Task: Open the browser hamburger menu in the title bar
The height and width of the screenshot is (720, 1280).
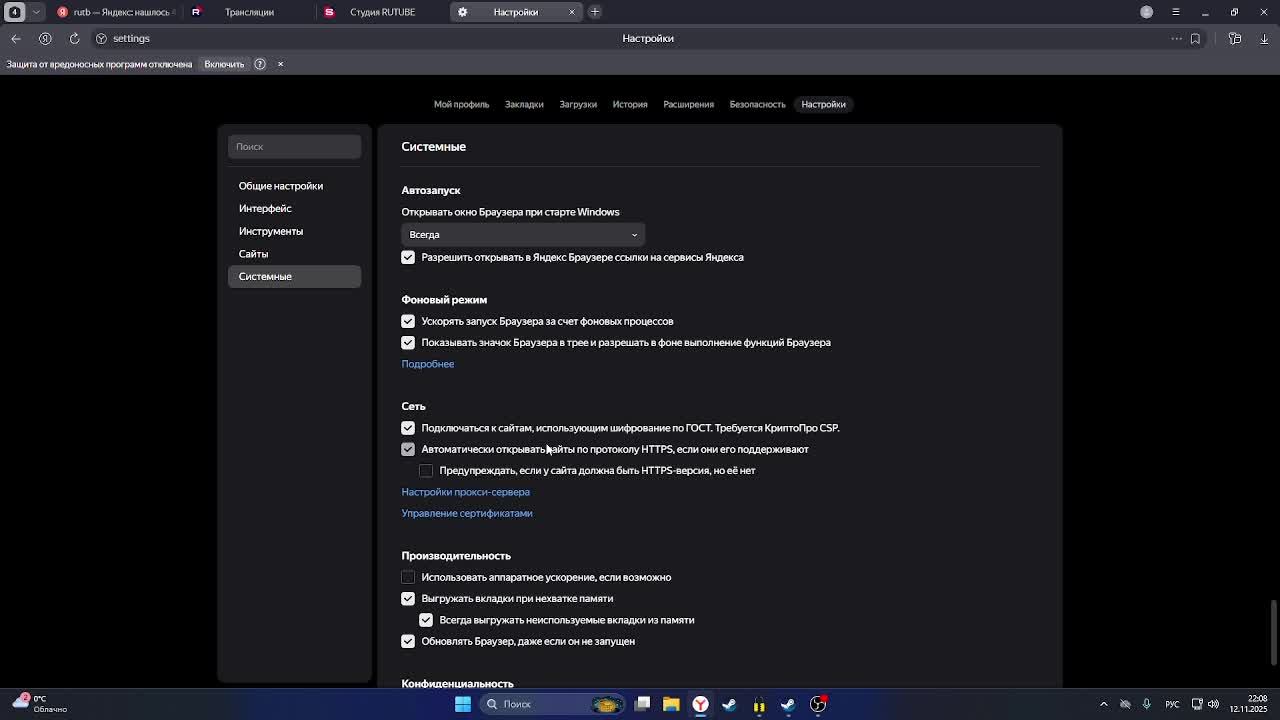Action: (1176, 12)
